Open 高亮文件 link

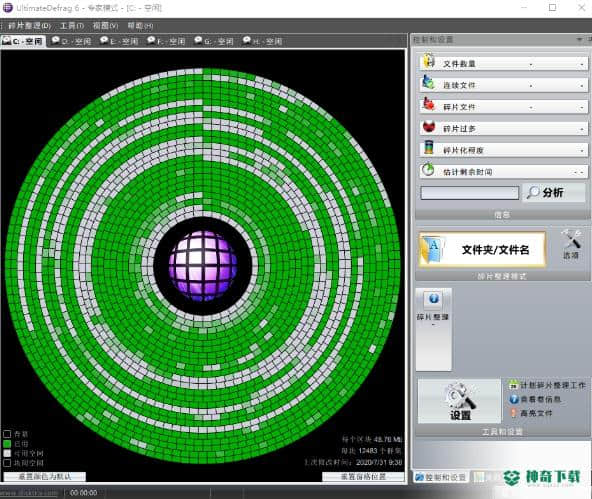pyautogui.click(x=536, y=413)
